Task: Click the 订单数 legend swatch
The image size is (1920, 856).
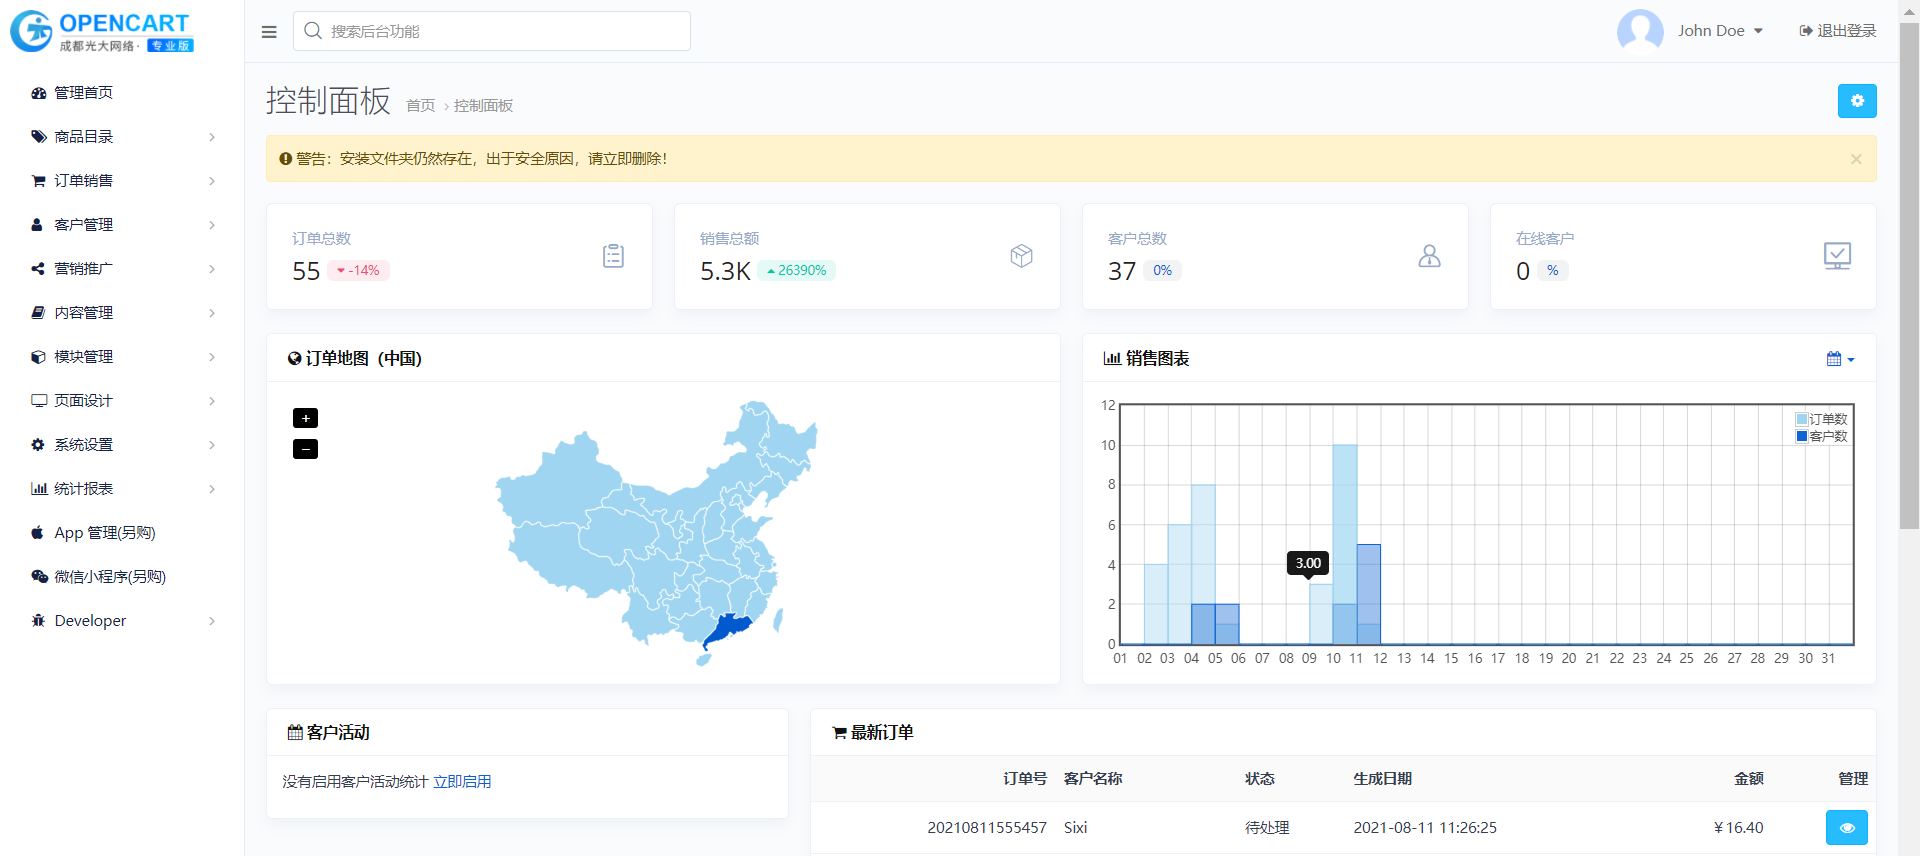Action: tap(1802, 420)
